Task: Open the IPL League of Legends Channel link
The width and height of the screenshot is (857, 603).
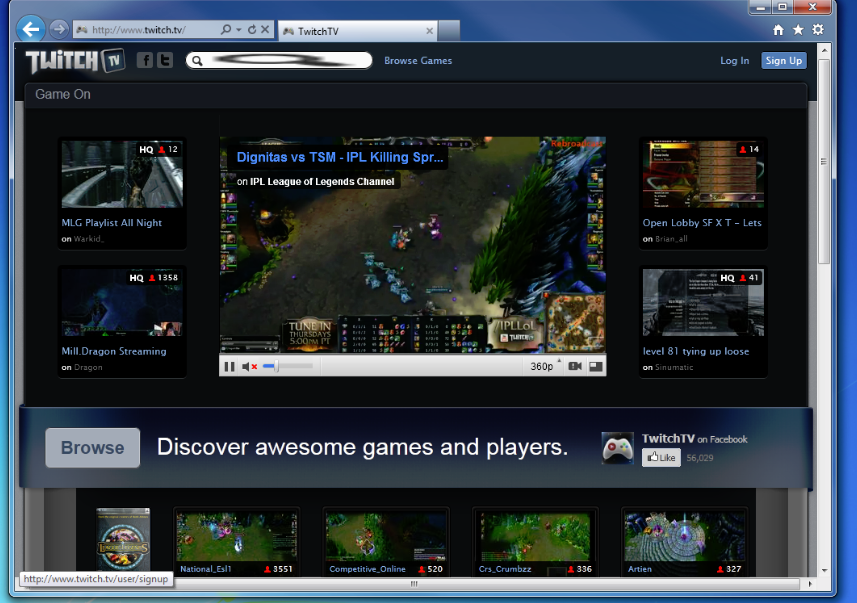Action: pyautogui.click(x=322, y=182)
